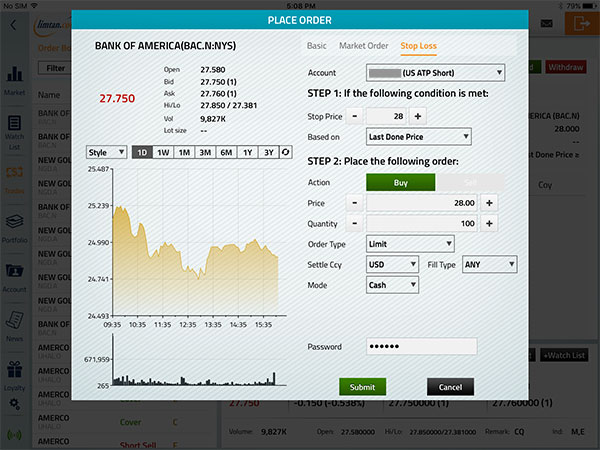
Task: Open the Settle Ccy USD dropdown
Action: (392, 264)
